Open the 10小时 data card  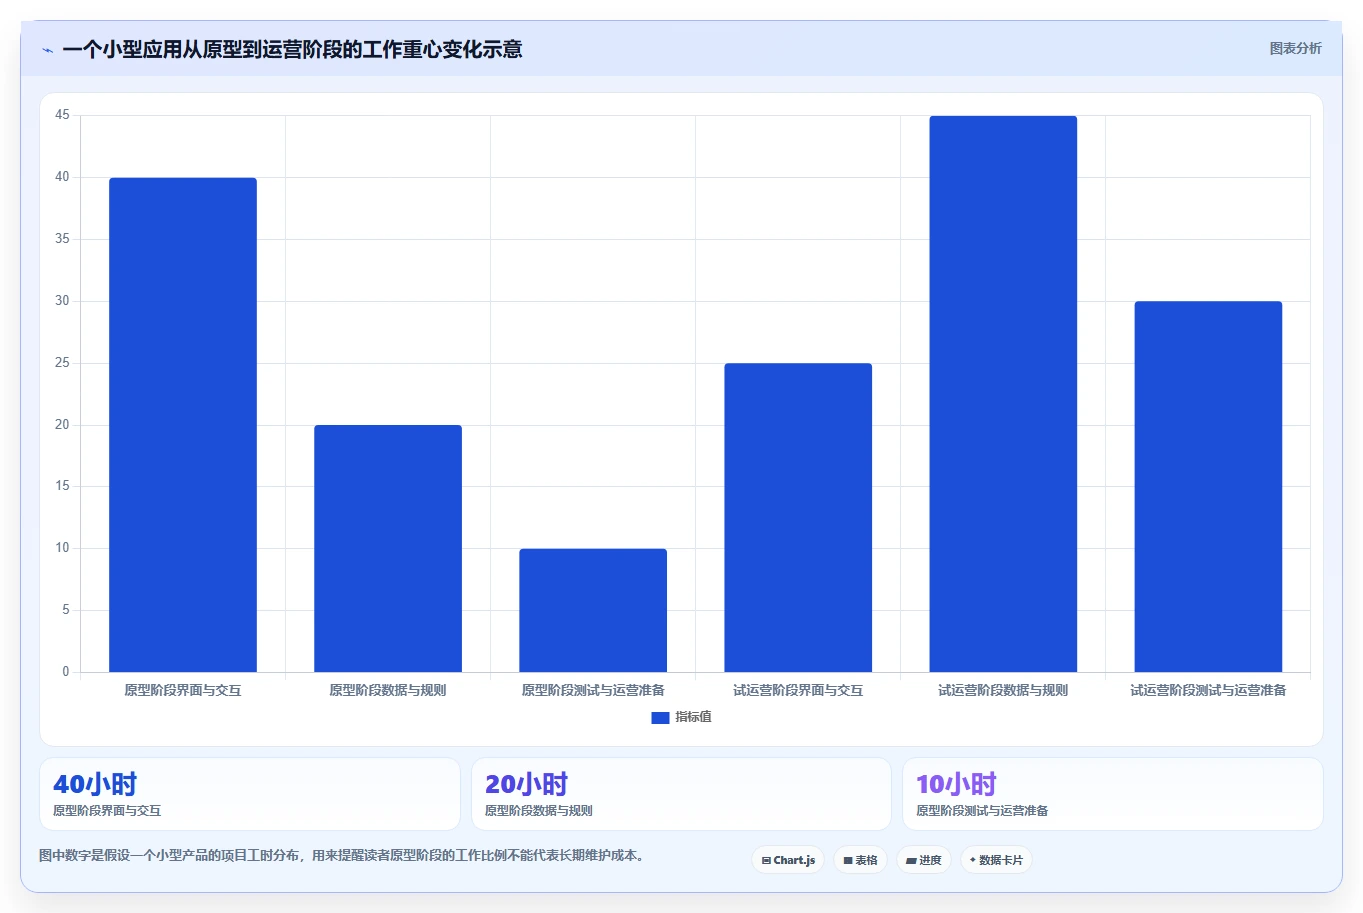(1113, 794)
